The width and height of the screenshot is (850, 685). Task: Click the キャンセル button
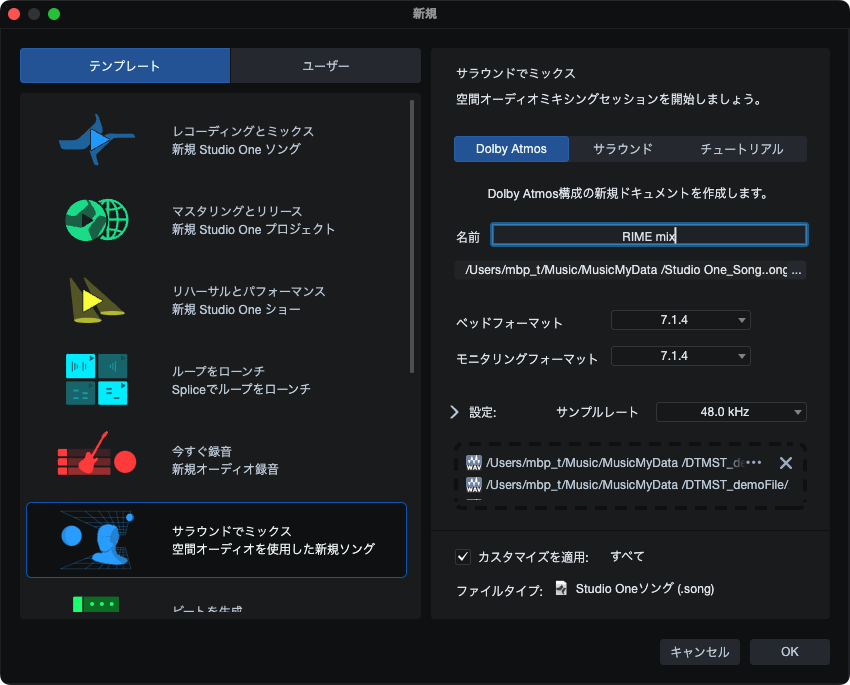click(x=699, y=652)
